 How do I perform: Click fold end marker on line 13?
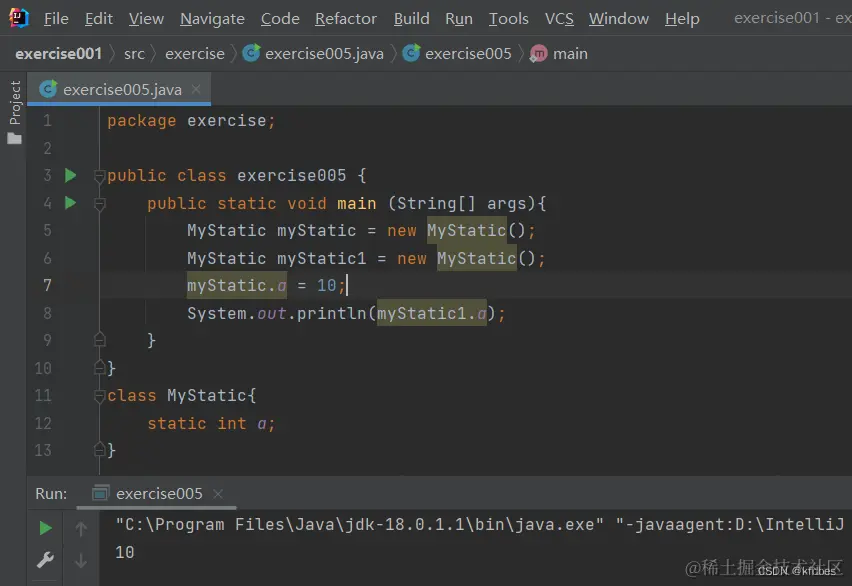click(99, 450)
